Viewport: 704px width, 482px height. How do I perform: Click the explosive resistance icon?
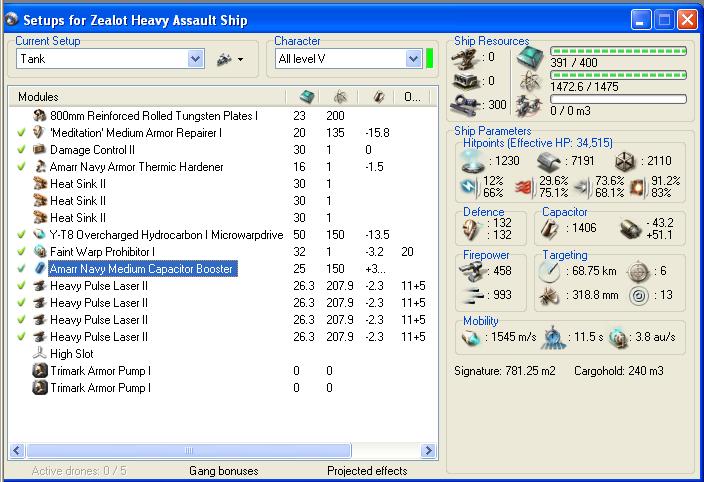tap(638, 187)
